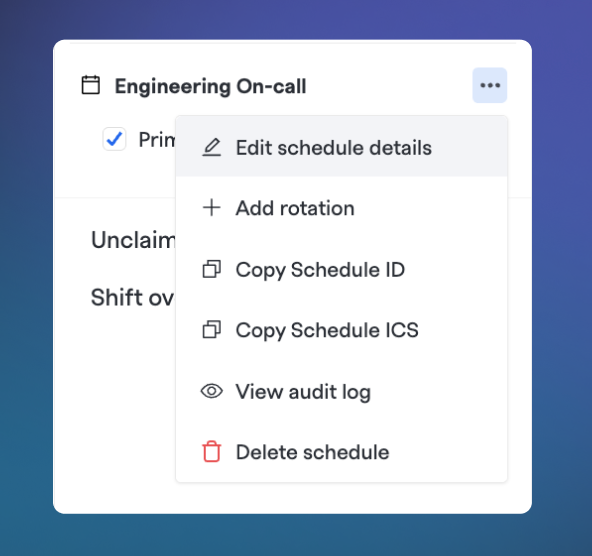
Task: Click the copy icon next to Schedule ICS
Action: 211,330
